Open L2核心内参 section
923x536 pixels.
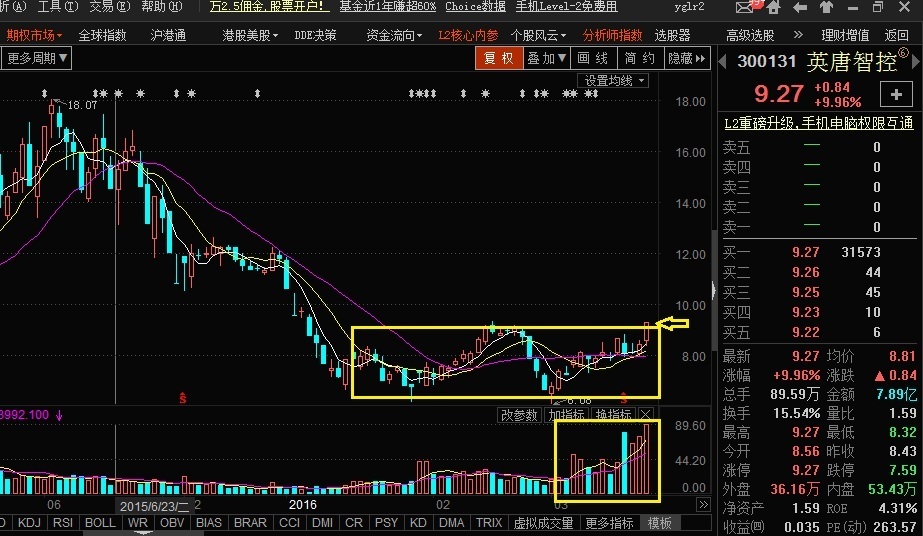tap(468, 35)
